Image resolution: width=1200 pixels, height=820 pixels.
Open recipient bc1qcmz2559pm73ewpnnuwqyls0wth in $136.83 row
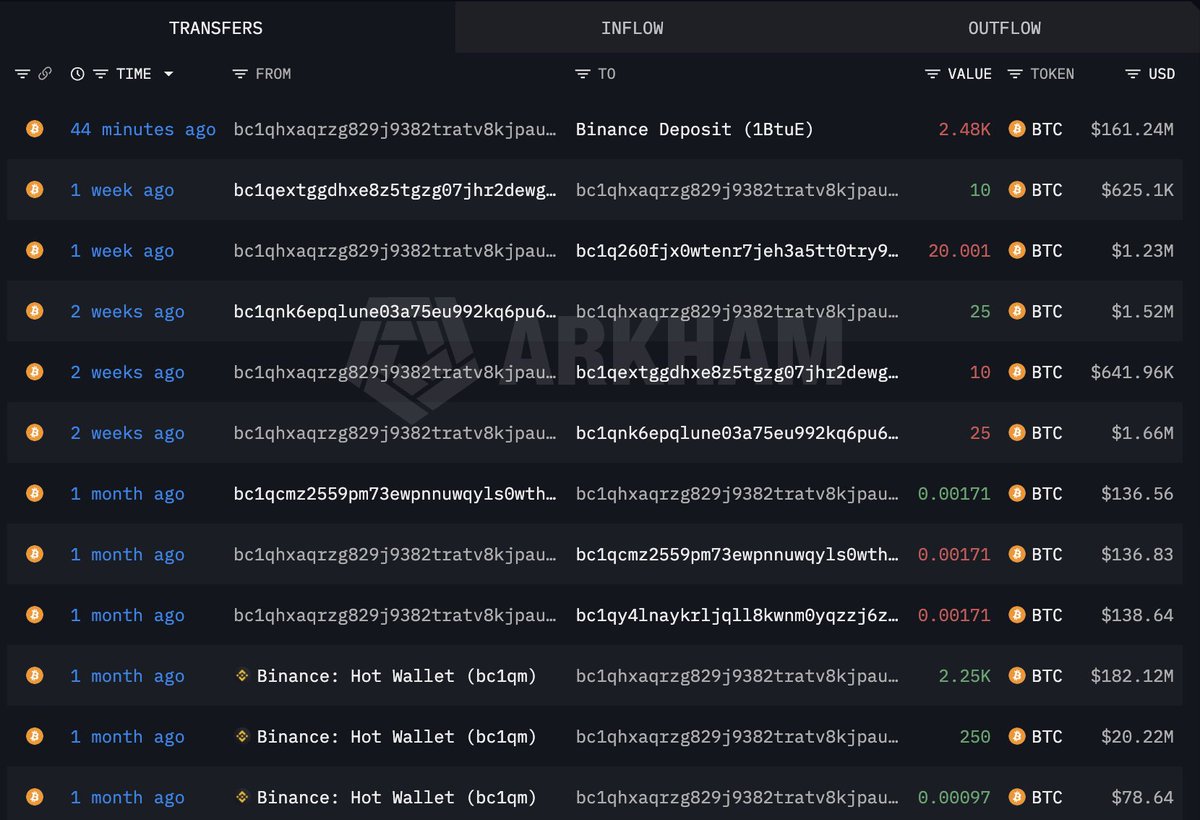738,555
